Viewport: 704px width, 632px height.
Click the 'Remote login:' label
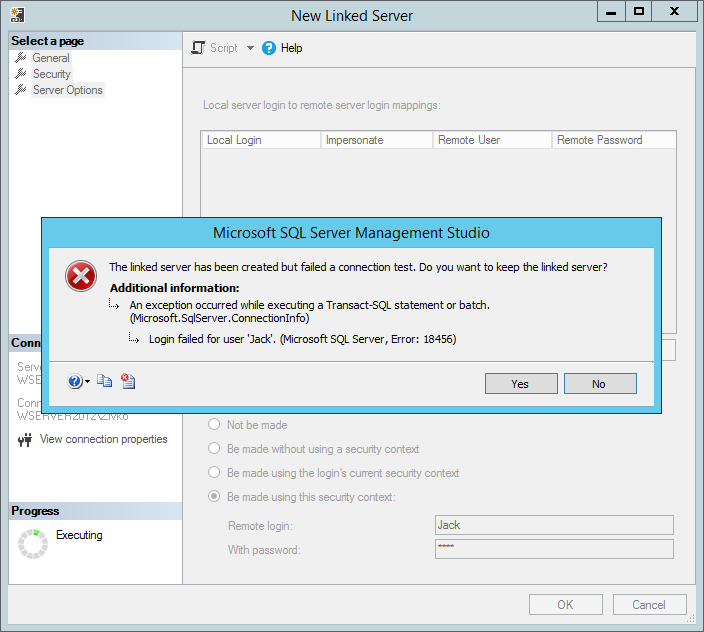point(260,526)
